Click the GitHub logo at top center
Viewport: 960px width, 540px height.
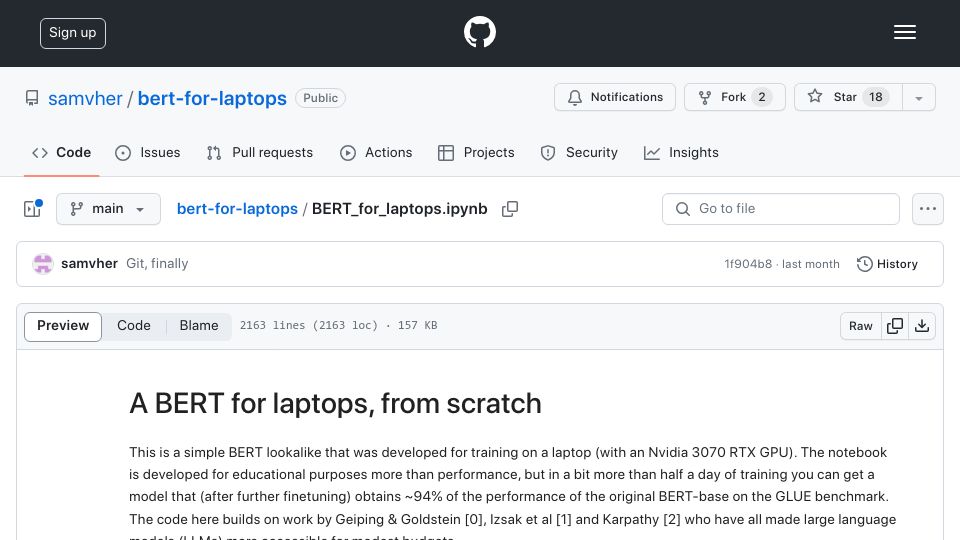click(479, 32)
